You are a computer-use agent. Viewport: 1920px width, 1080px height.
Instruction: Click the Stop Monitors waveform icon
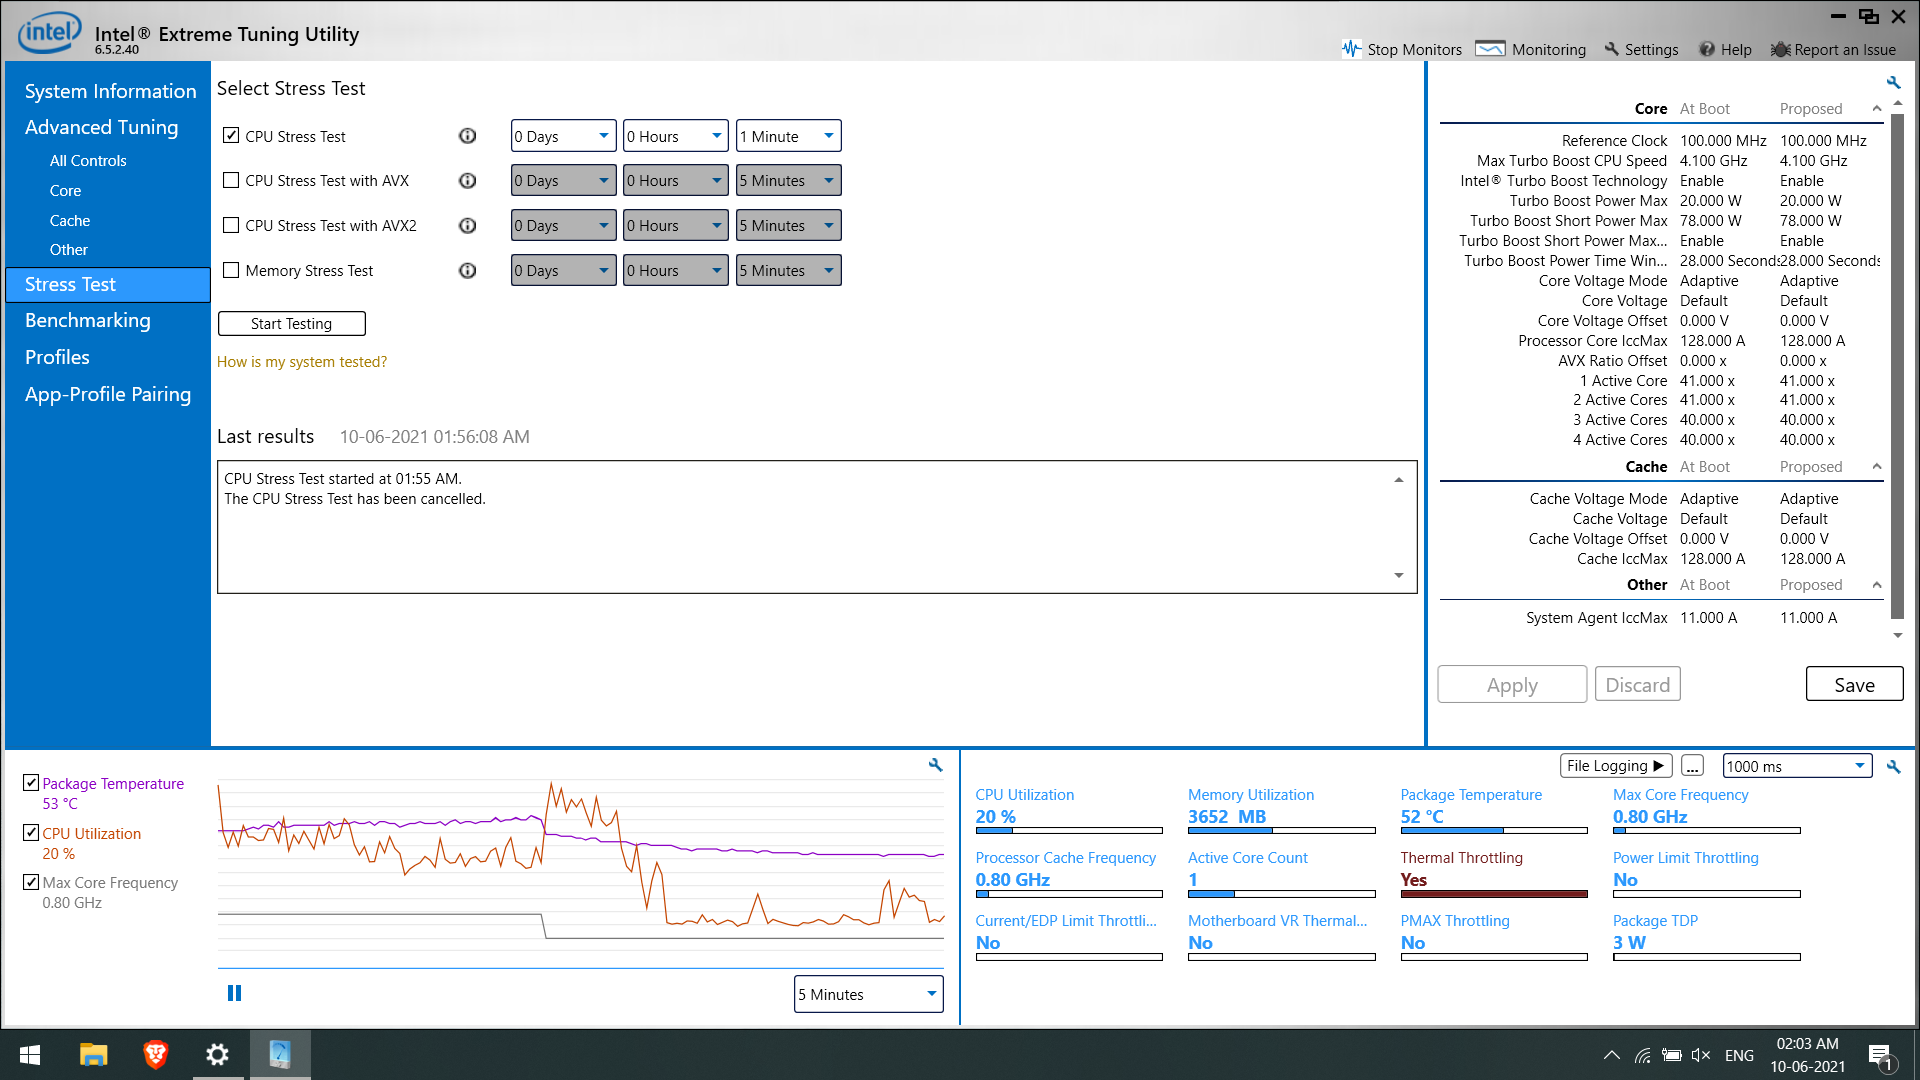coord(1351,49)
